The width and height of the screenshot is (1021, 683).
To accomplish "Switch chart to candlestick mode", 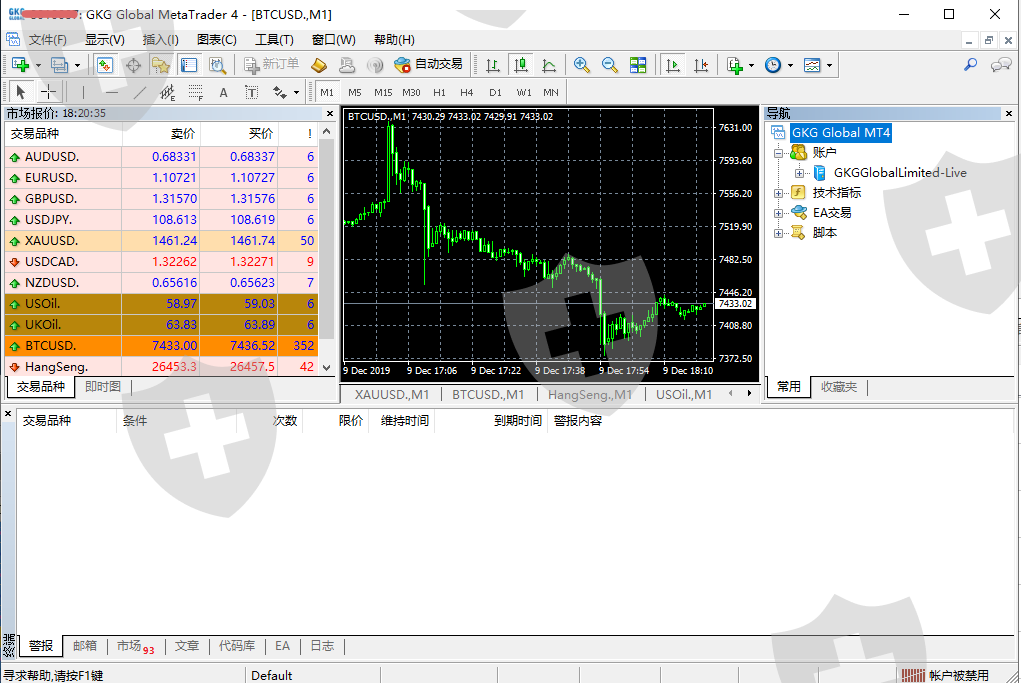I will 520,65.
